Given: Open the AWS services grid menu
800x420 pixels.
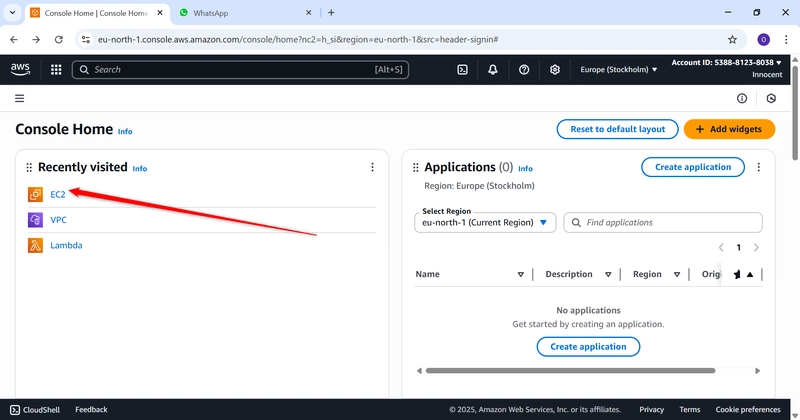Looking at the screenshot, I should [x=56, y=69].
